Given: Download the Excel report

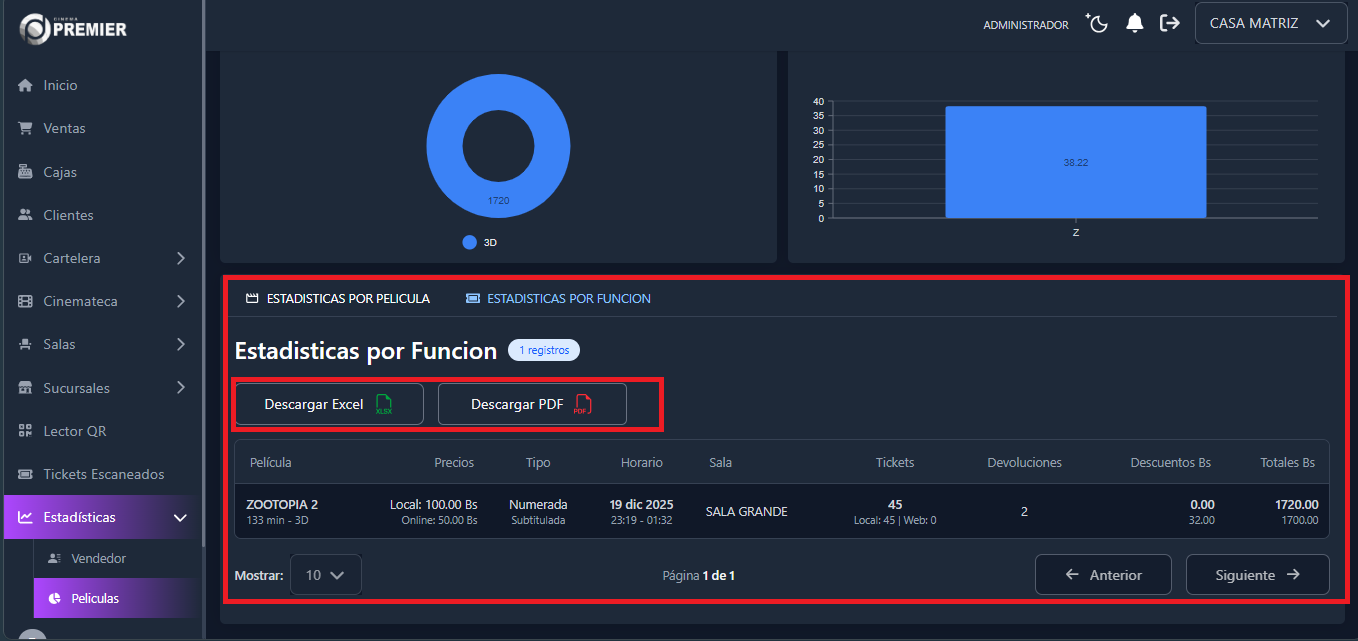Looking at the screenshot, I should [328, 404].
